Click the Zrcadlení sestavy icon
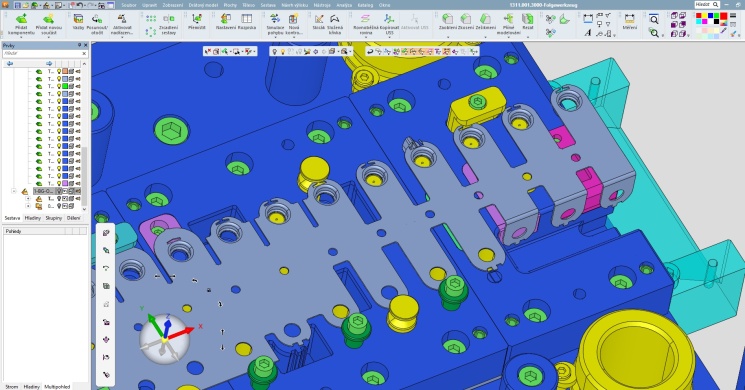The width and height of the screenshot is (745, 390). coord(169,19)
